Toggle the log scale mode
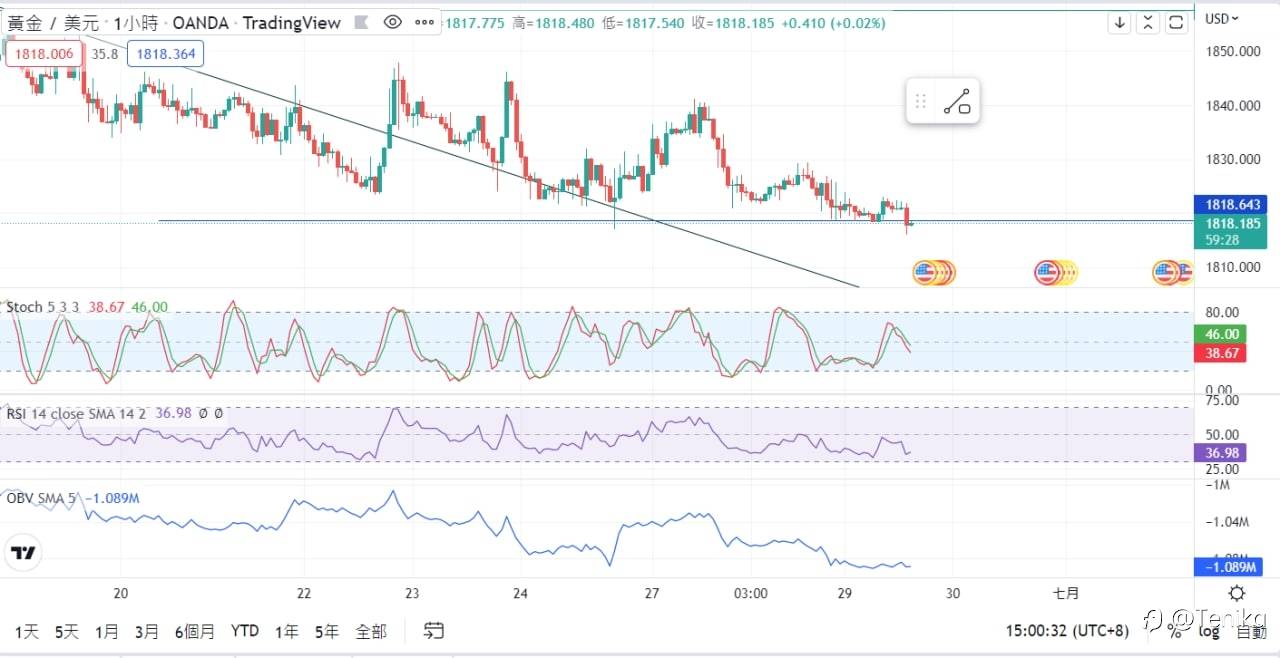 1209,631
